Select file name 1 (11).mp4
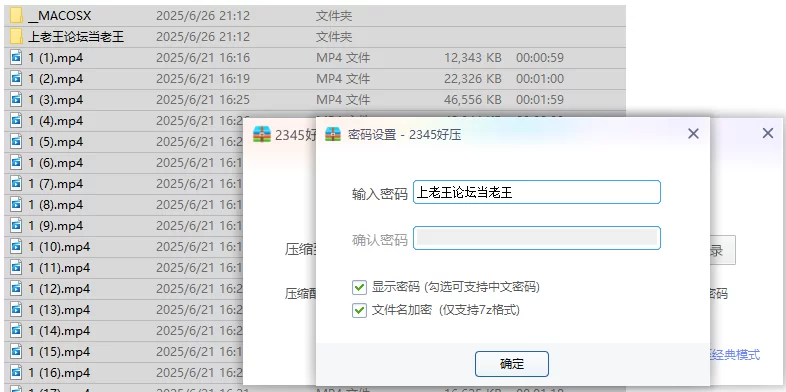 (x=59, y=268)
